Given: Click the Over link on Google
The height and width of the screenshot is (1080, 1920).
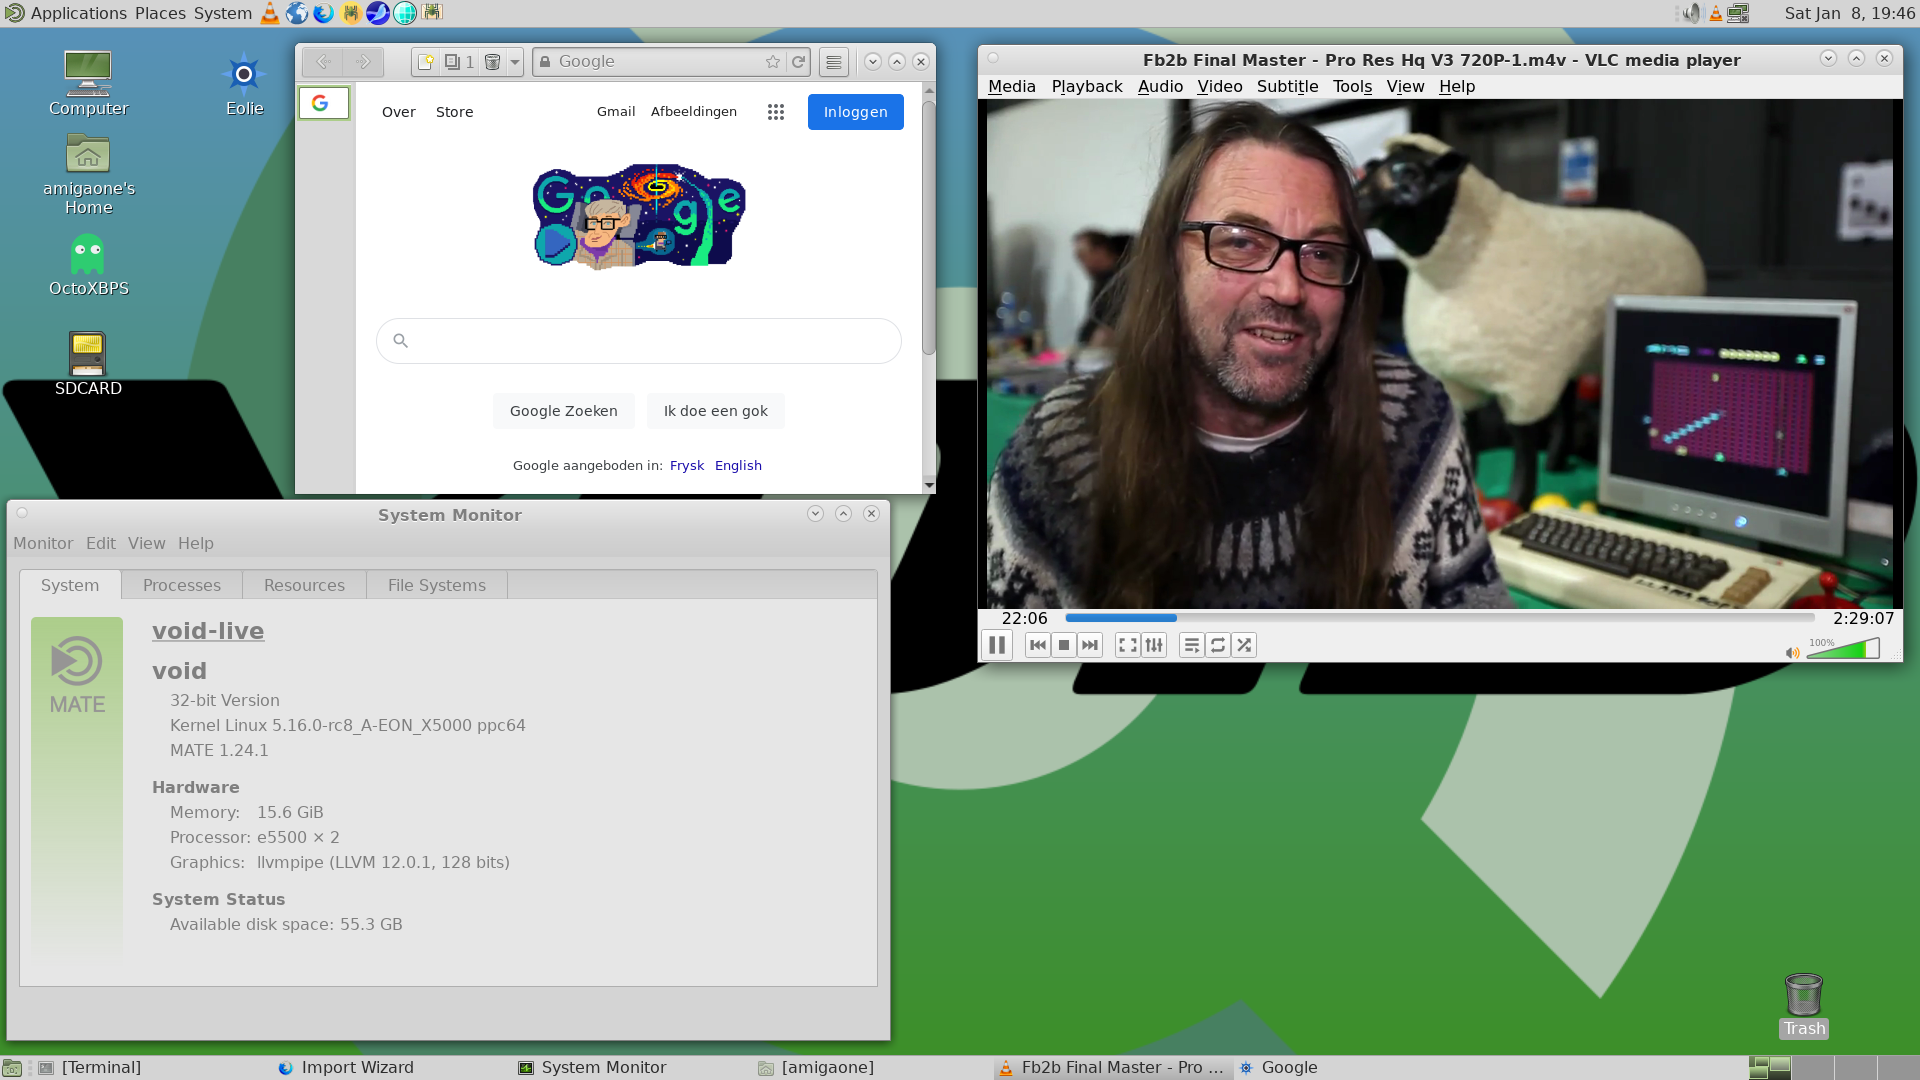Looking at the screenshot, I should [398, 112].
